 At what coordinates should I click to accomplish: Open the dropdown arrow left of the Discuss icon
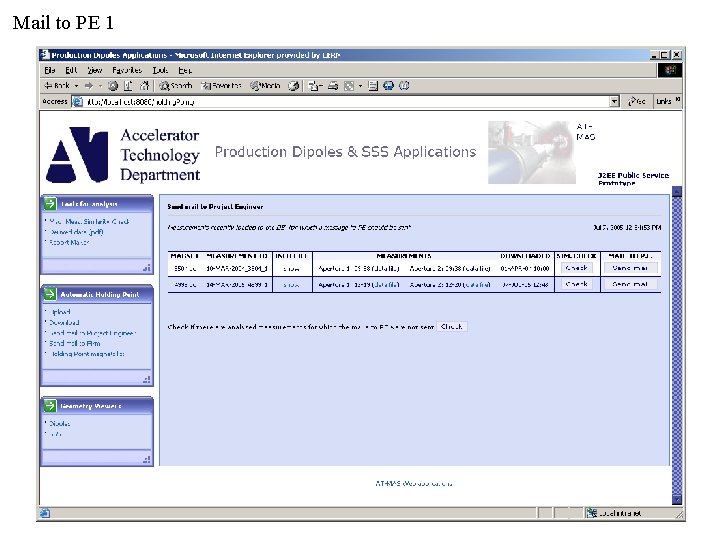tap(360, 86)
